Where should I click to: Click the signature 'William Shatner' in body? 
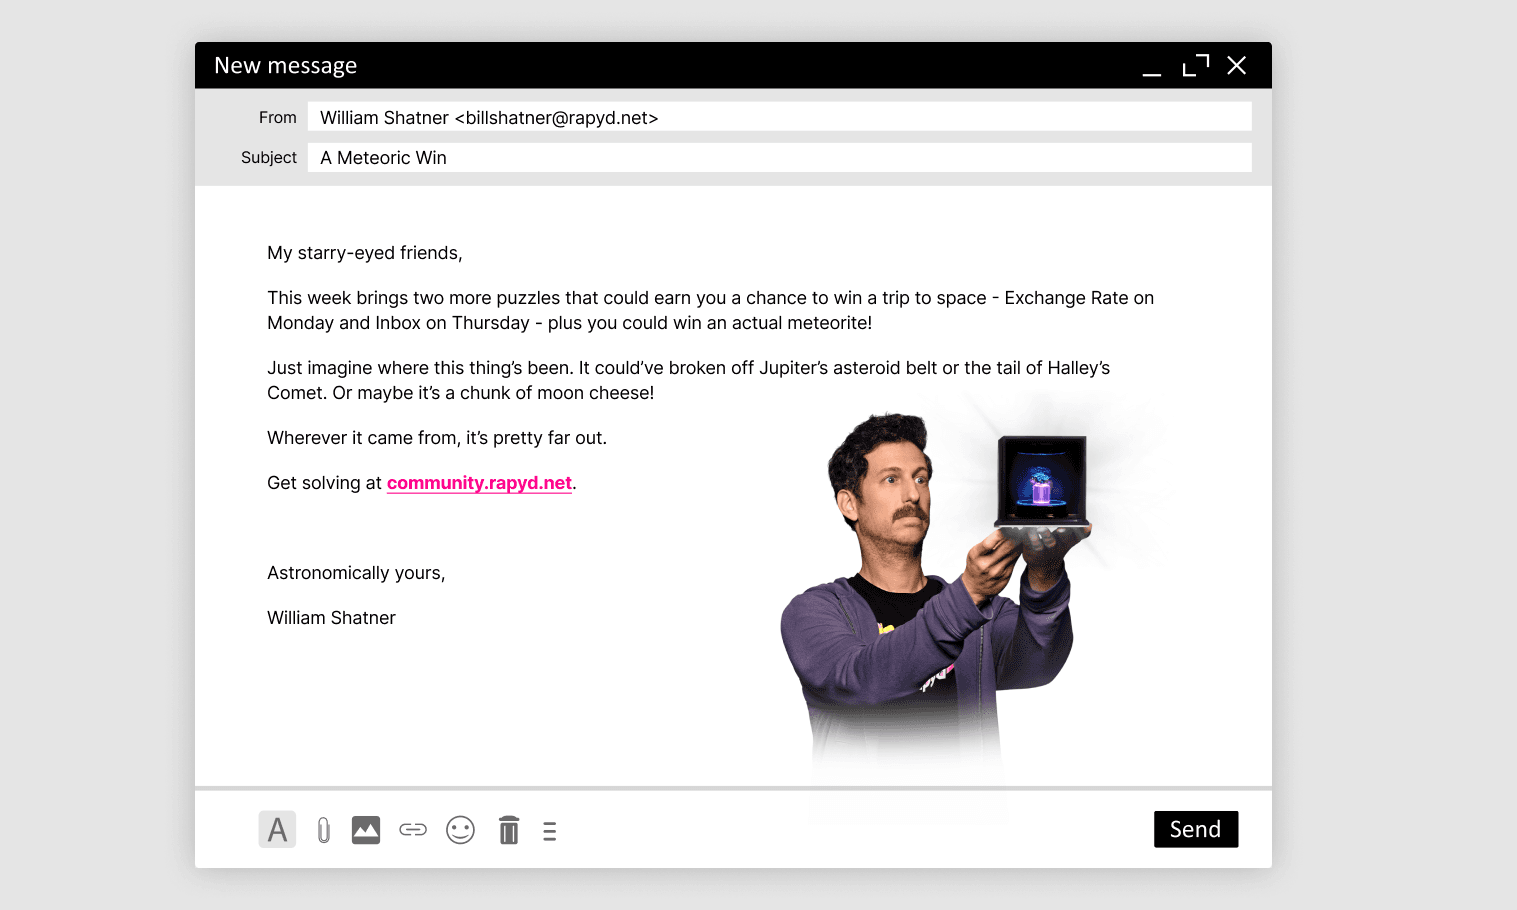point(331,618)
